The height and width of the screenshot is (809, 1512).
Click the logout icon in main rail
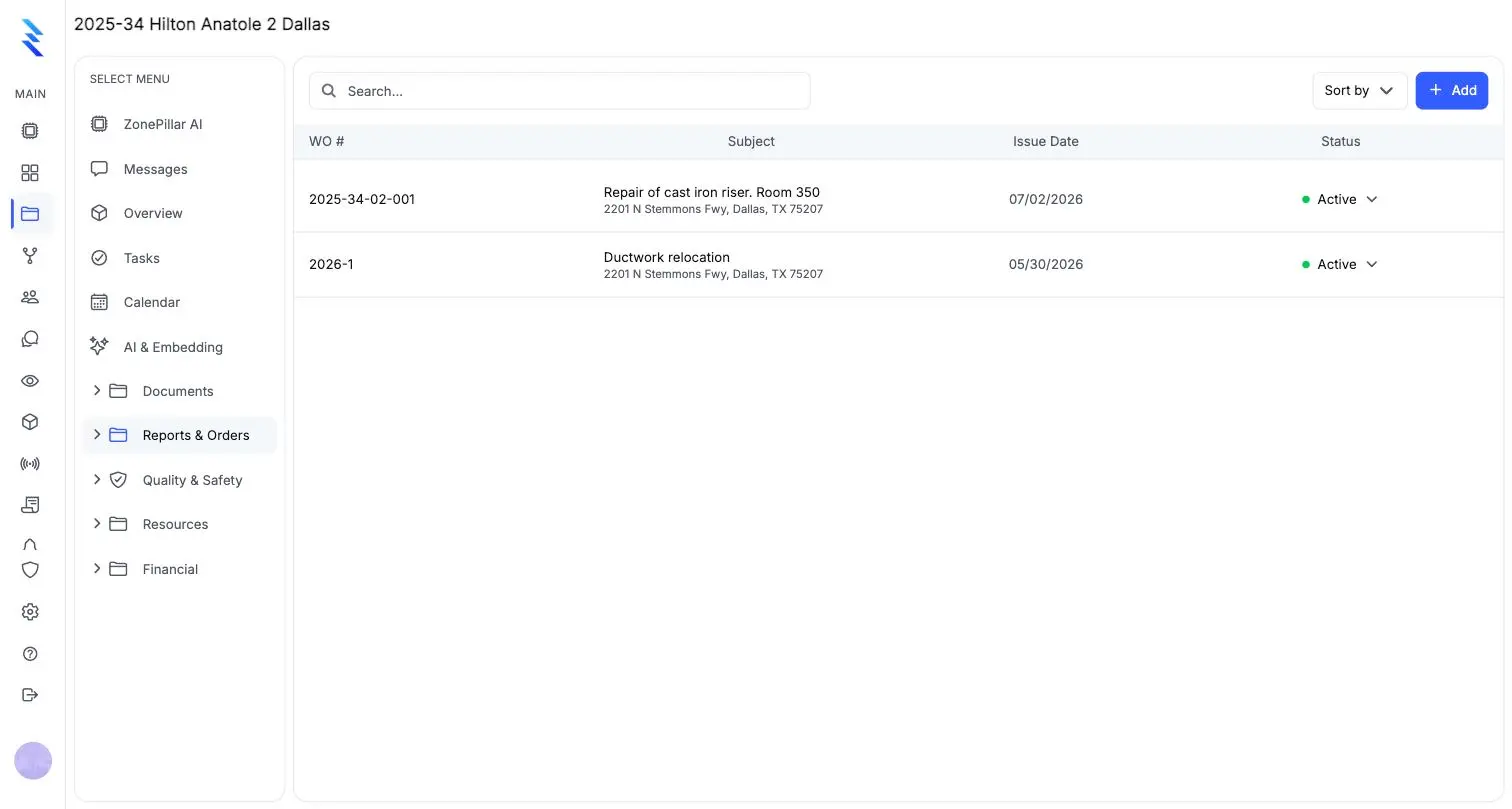[30, 695]
